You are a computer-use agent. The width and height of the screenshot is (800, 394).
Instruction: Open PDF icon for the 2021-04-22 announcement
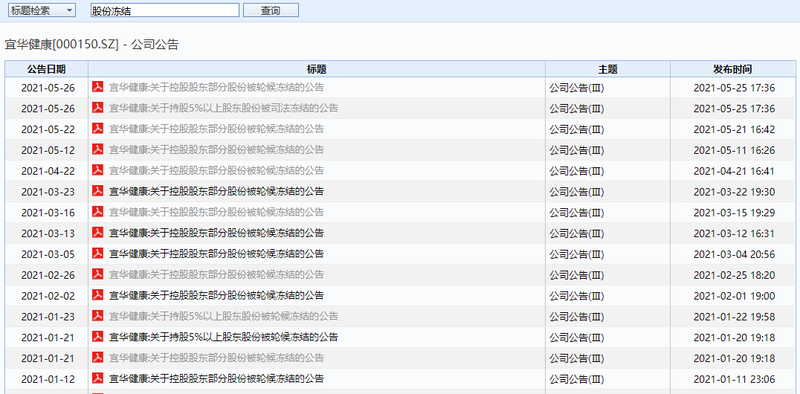(97, 170)
